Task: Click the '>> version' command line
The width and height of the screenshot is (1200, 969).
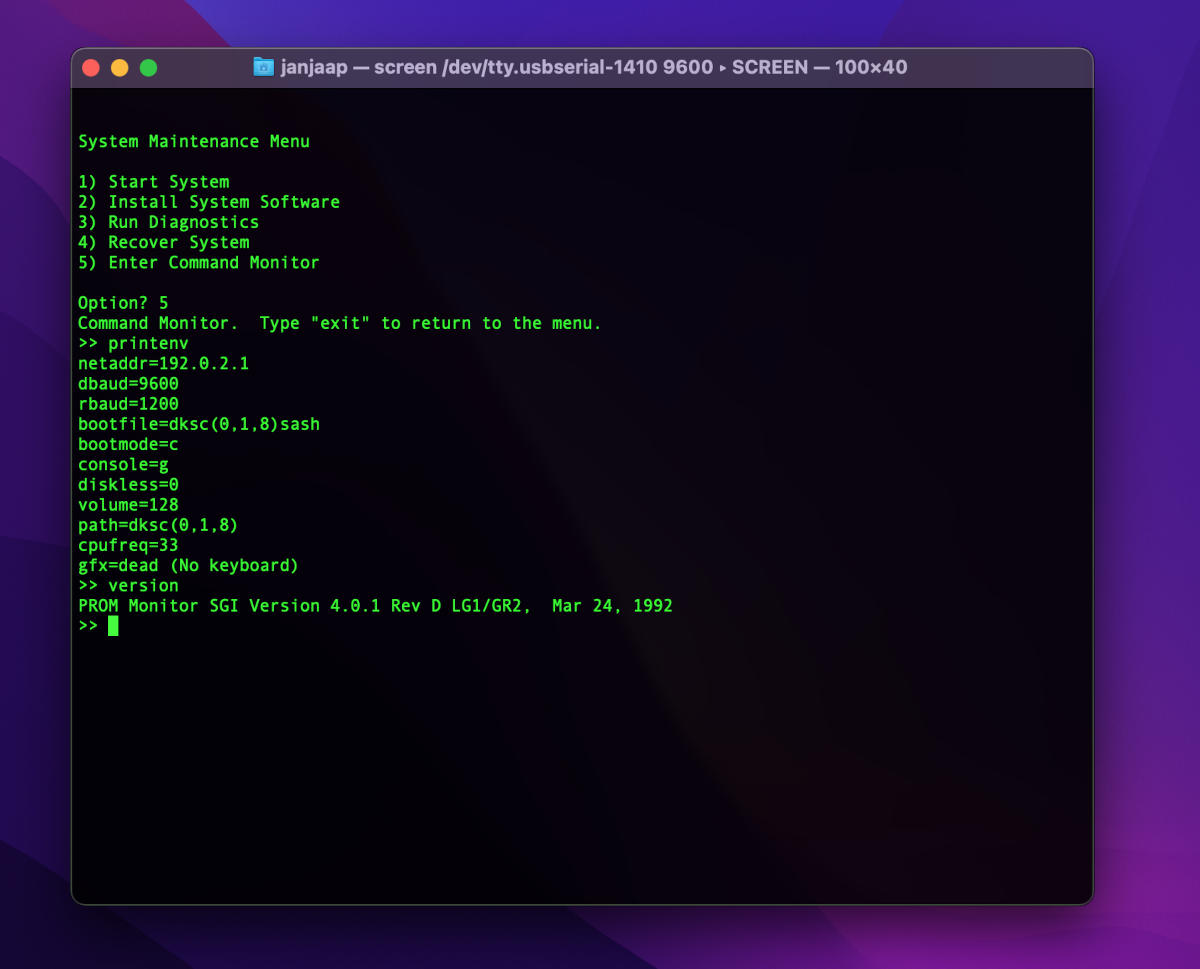Action: [x=128, y=585]
